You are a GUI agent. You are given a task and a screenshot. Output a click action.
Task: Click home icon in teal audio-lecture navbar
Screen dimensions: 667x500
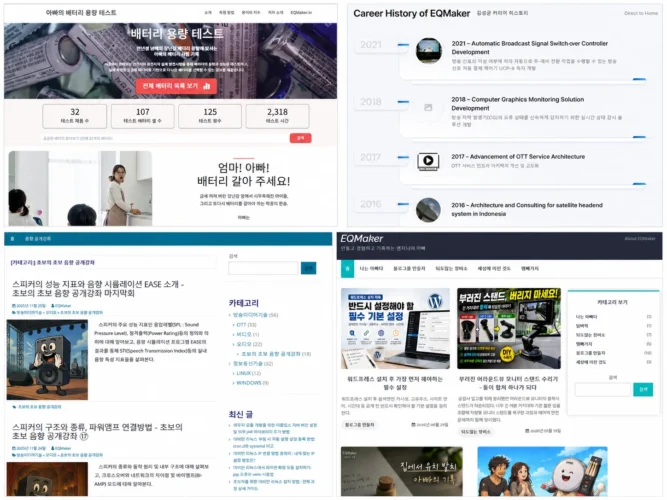12,239
